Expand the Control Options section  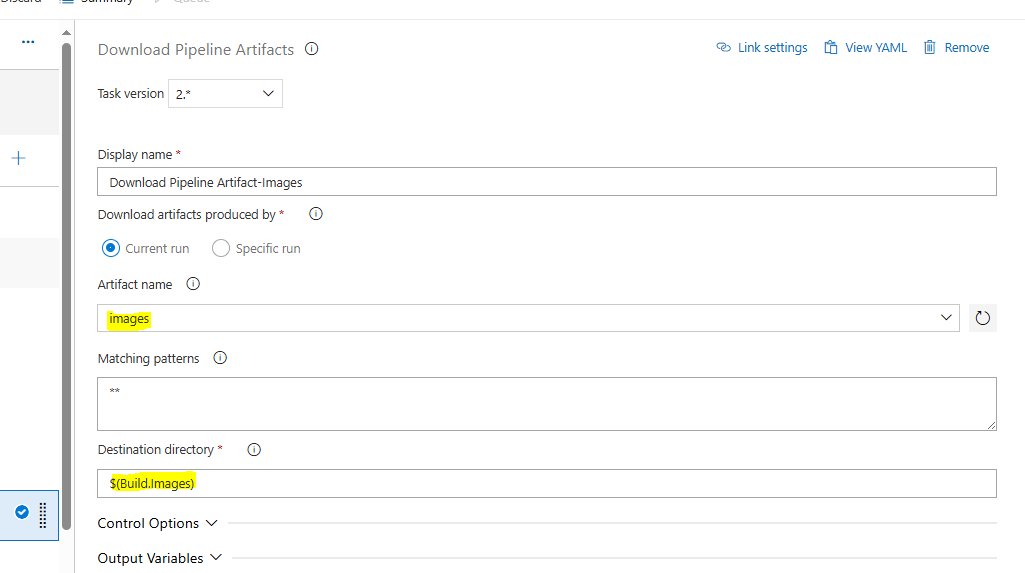[x=158, y=523]
